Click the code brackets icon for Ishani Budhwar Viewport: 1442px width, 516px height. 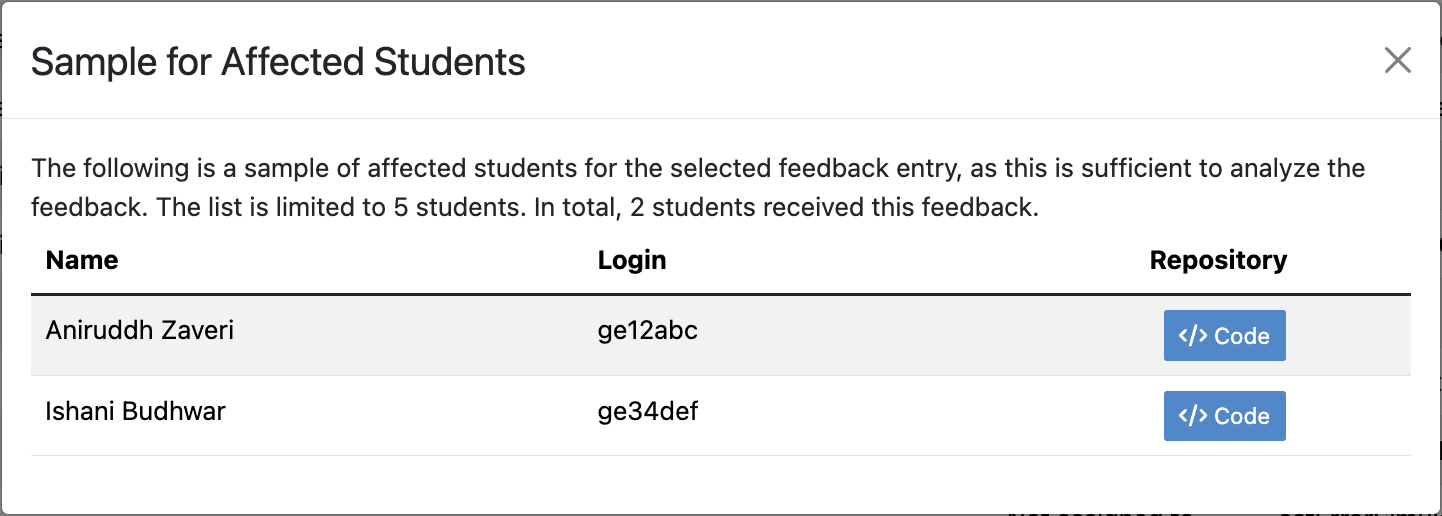tap(1193, 416)
